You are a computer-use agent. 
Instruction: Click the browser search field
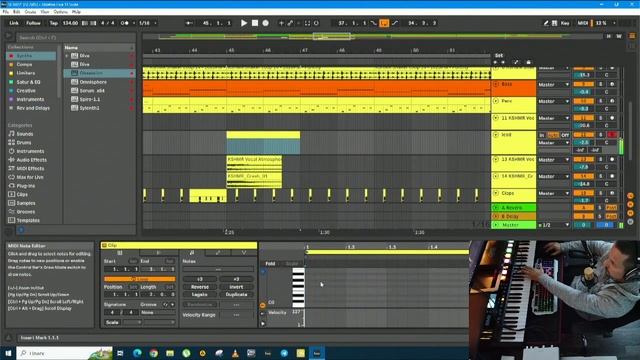pyautogui.click(x=76, y=38)
